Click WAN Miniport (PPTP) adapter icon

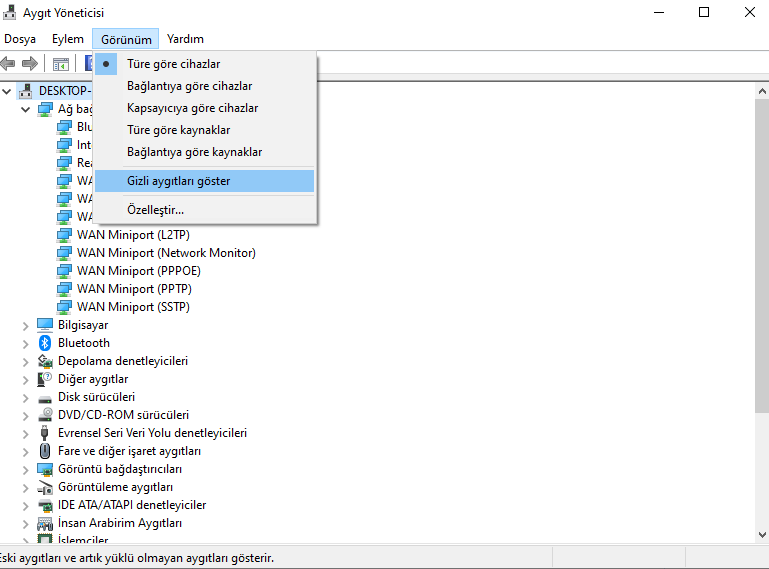point(64,289)
